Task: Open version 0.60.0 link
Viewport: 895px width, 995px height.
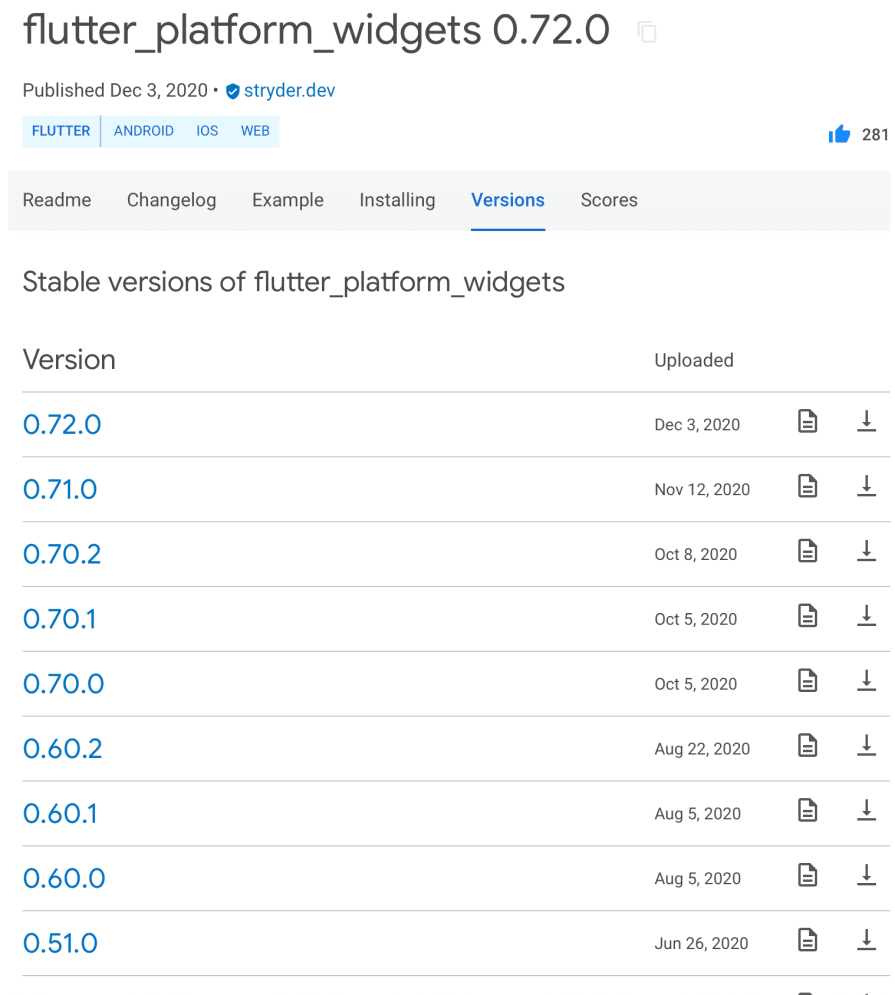Action: (64, 878)
